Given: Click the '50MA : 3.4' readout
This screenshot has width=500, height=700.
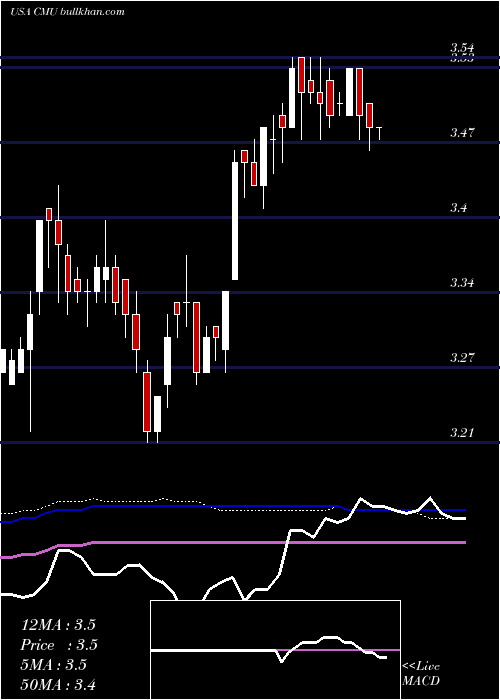Looking at the screenshot, I should (58, 685).
